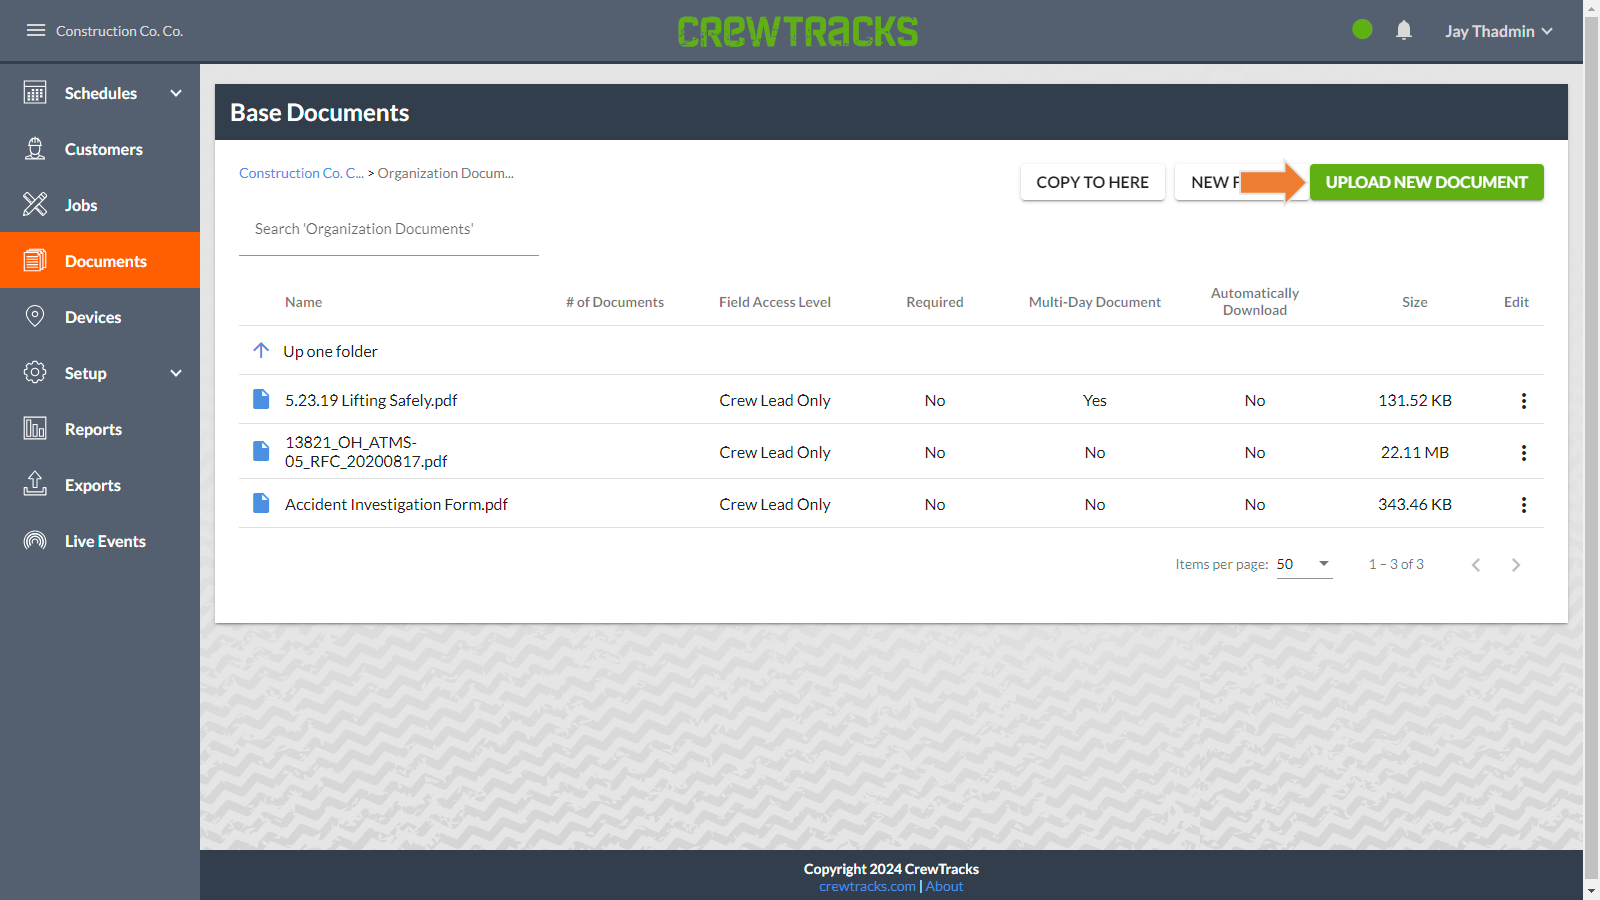
Task: Click the Reports chart icon
Action: click(x=35, y=429)
